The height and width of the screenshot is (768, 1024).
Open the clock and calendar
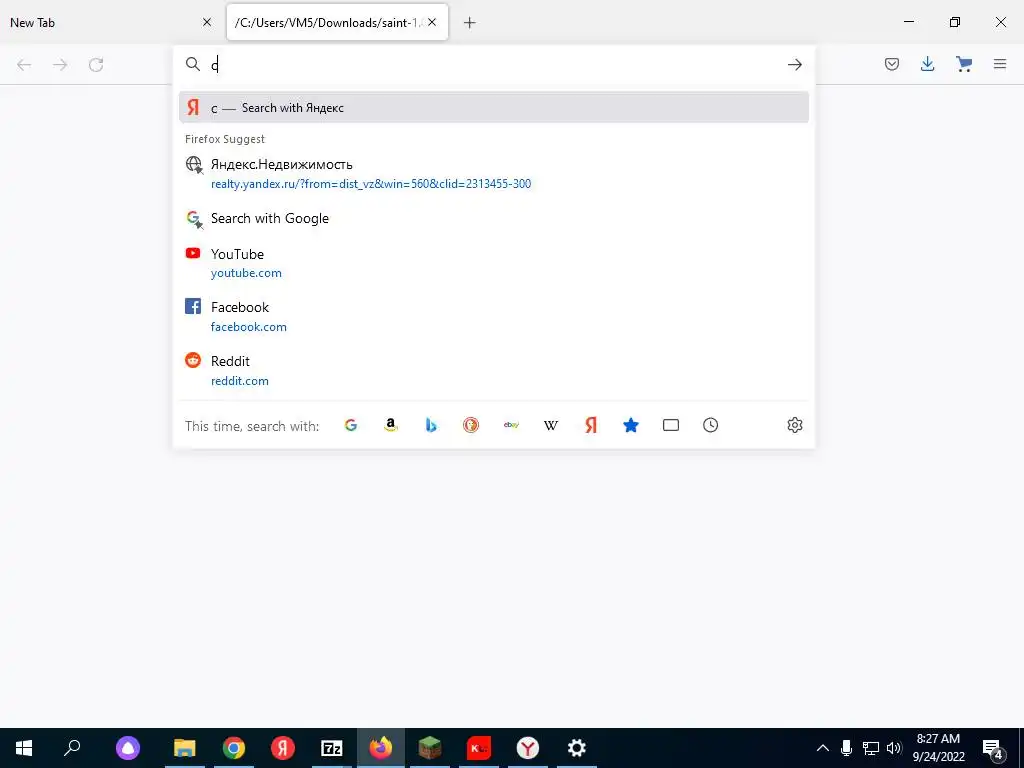[938, 748]
